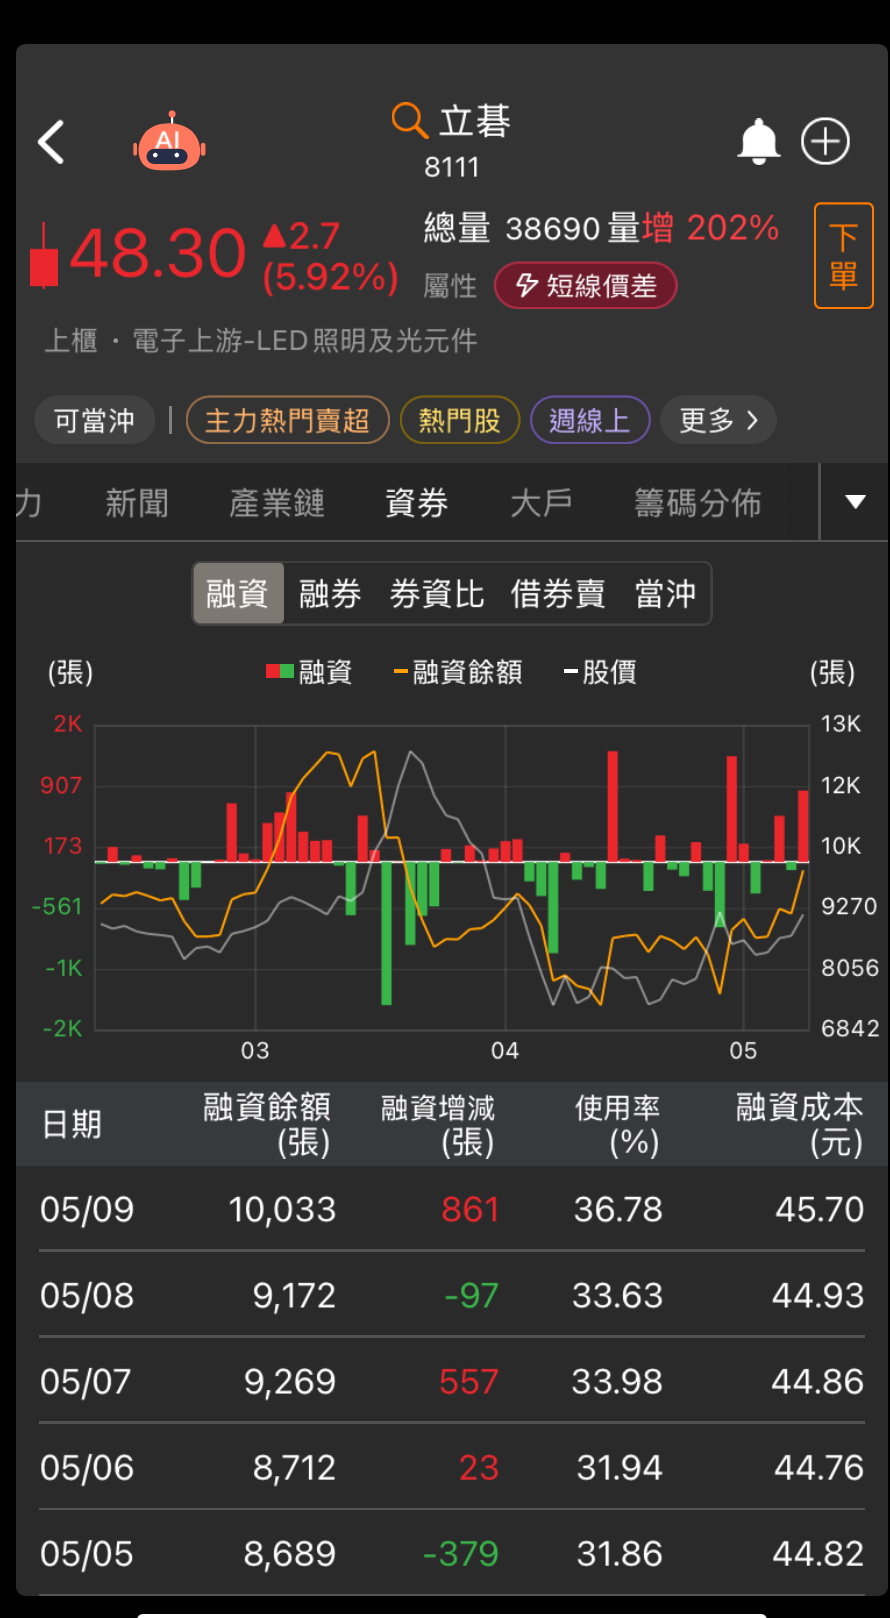Tap the 融資增減 column header
Image resolution: width=890 pixels, height=1618 pixels.
point(438,1124)
